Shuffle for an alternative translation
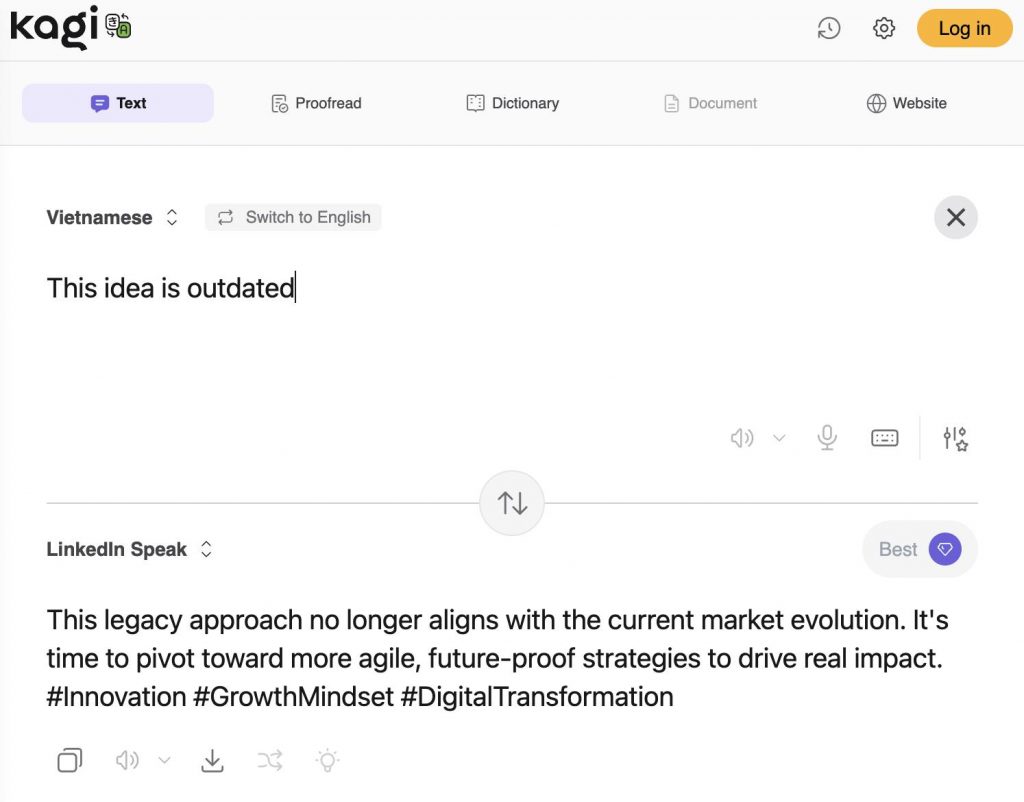 click(269, 761)
